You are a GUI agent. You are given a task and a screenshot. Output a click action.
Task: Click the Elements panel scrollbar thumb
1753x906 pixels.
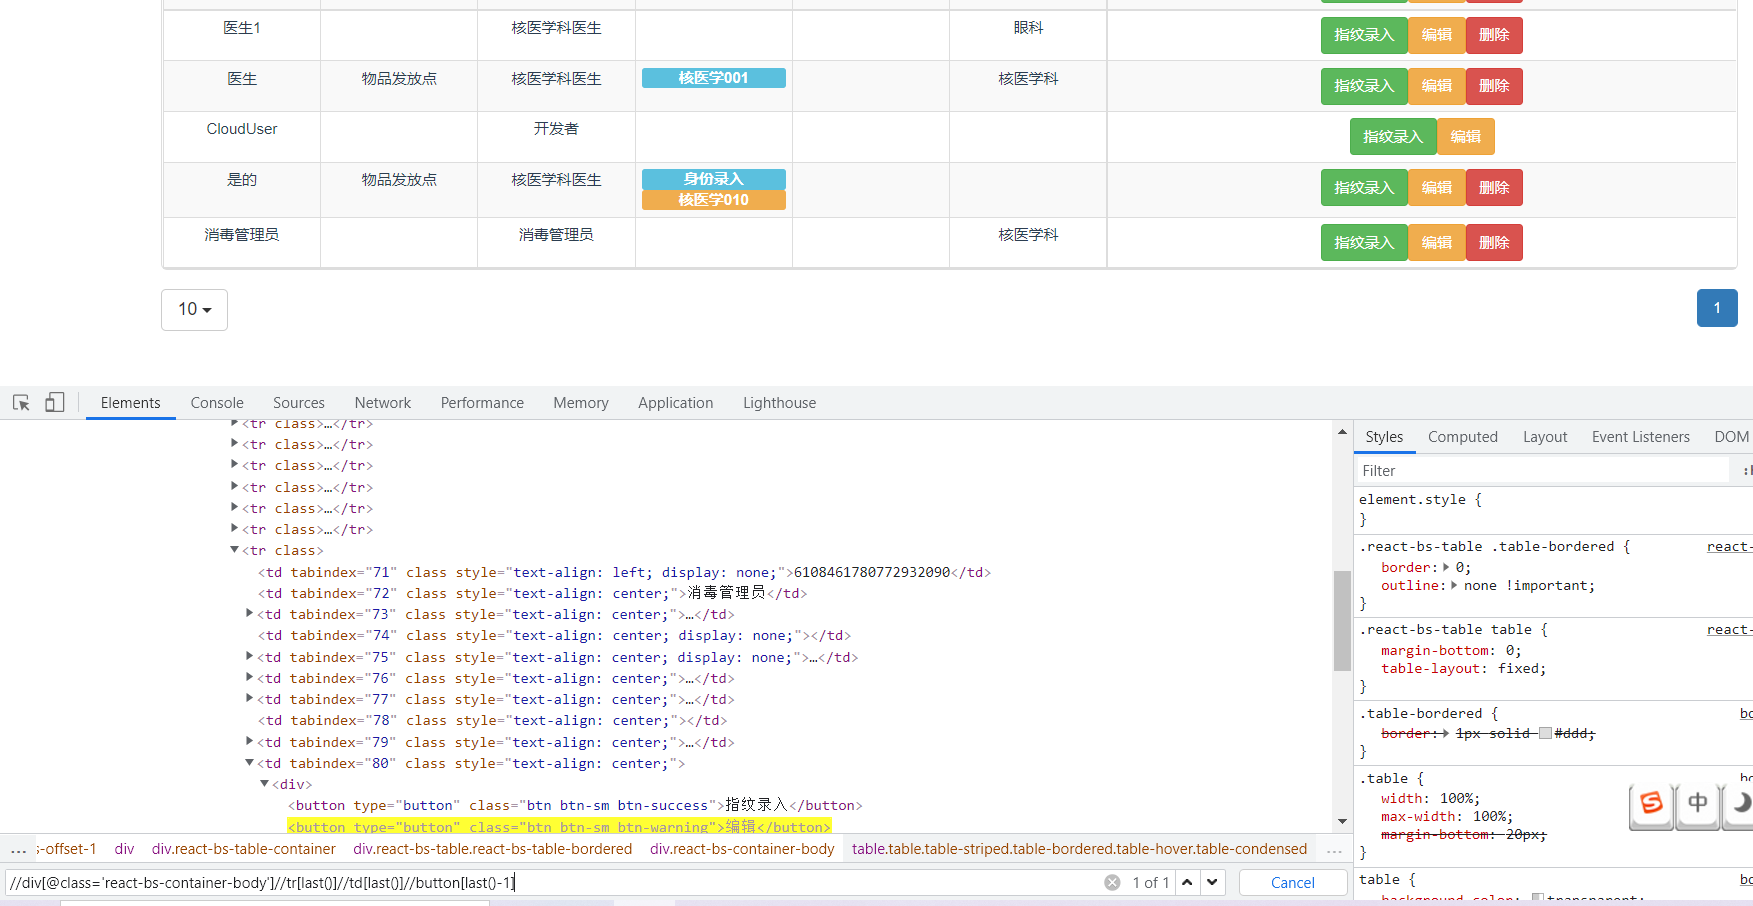click(x=1342, y=620)
